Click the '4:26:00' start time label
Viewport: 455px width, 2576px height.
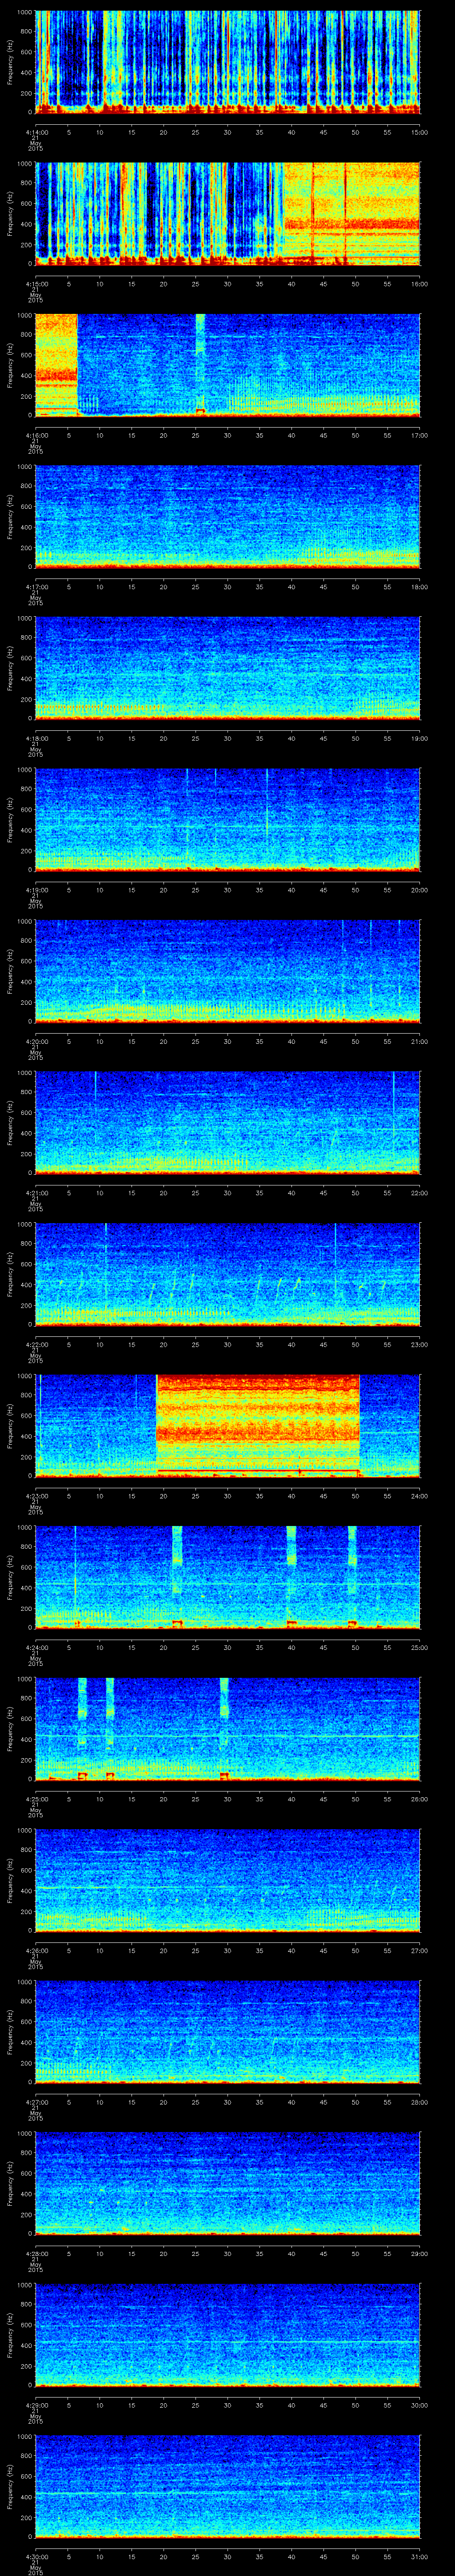[x=36, y=1950]
